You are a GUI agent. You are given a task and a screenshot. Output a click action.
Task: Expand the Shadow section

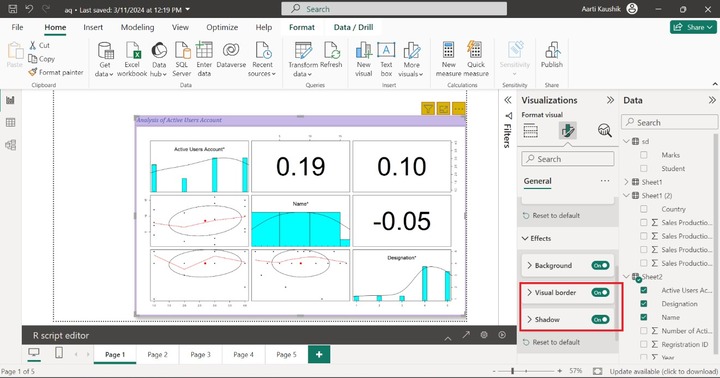click(529, 320)
